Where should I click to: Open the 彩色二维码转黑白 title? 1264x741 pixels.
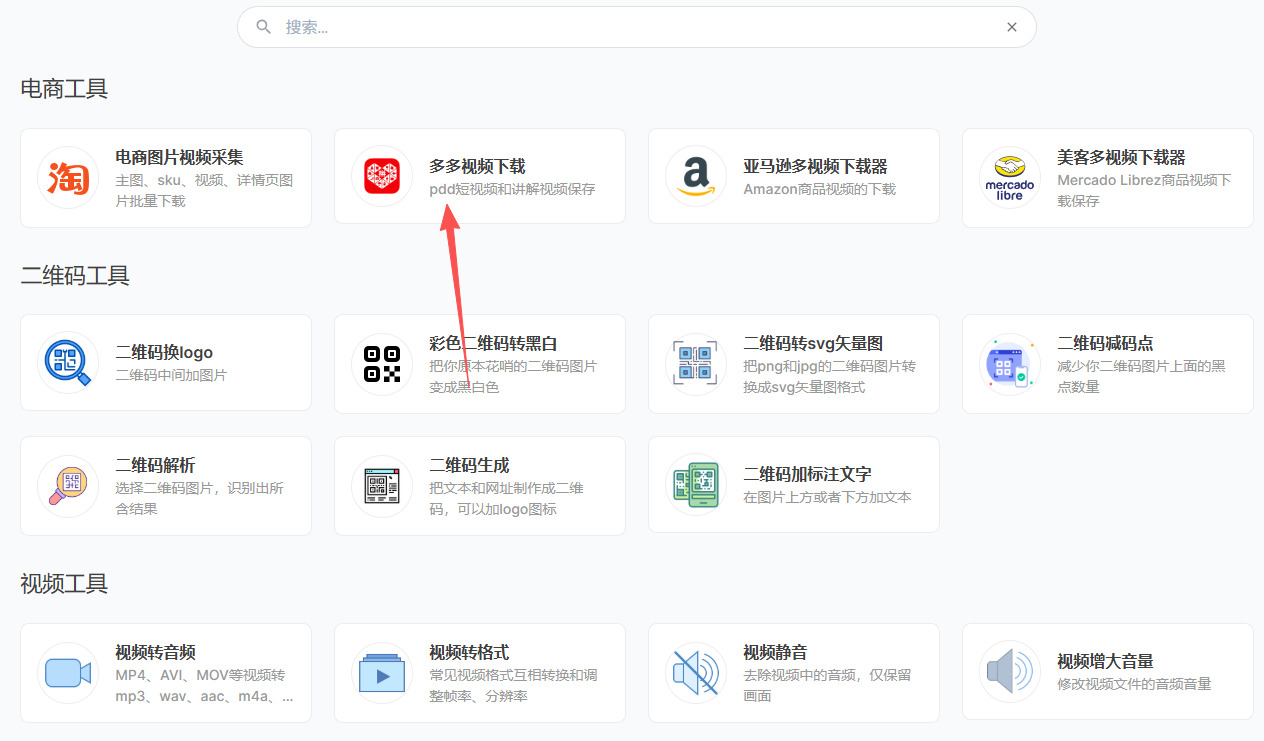click(x=494, y=343)
